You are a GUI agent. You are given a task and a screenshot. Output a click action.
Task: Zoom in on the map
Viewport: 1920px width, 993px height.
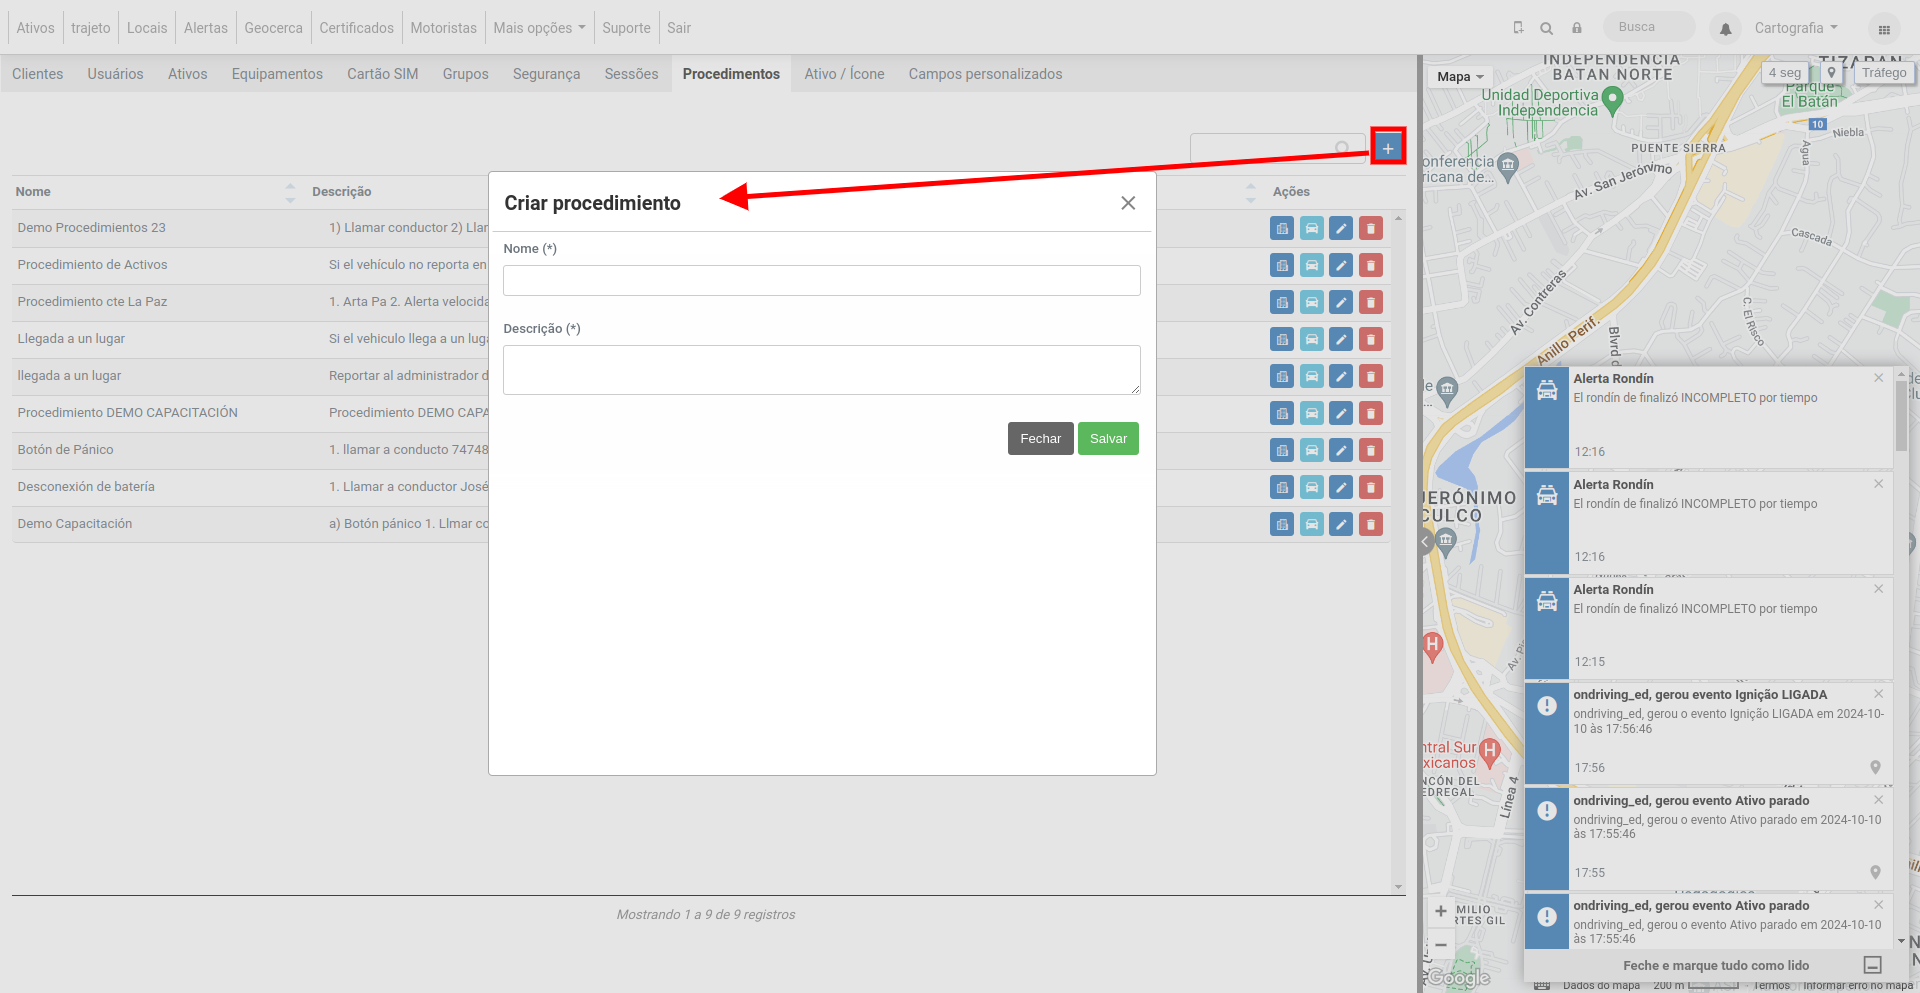tap(1441, 911)
